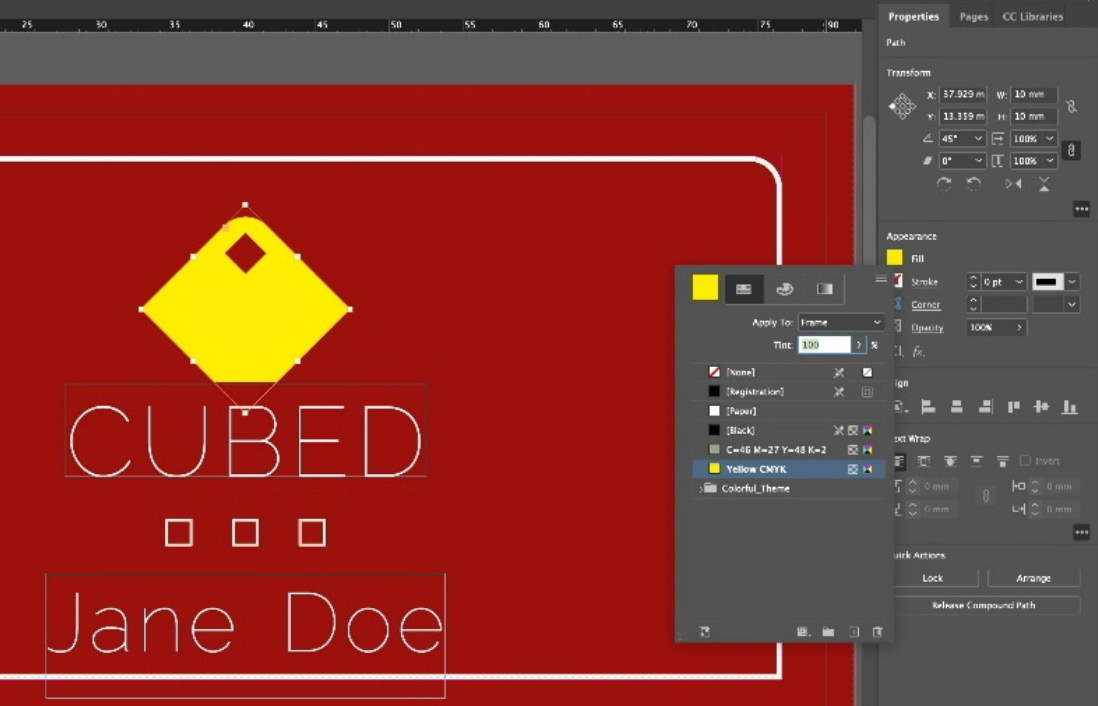Check the Invert text wrap checkbox
Viewport: 1098px width, 706px height.
coord(1025,460)
